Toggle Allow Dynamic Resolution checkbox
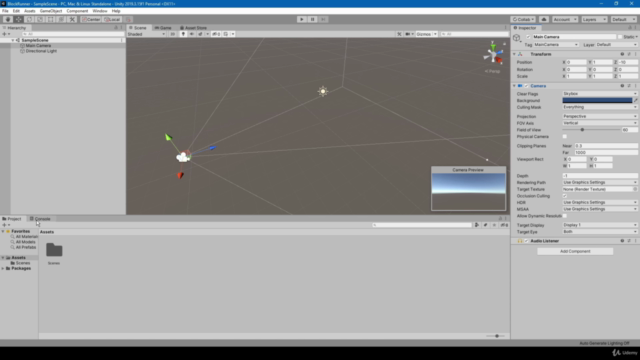 [x=564, y=216]
